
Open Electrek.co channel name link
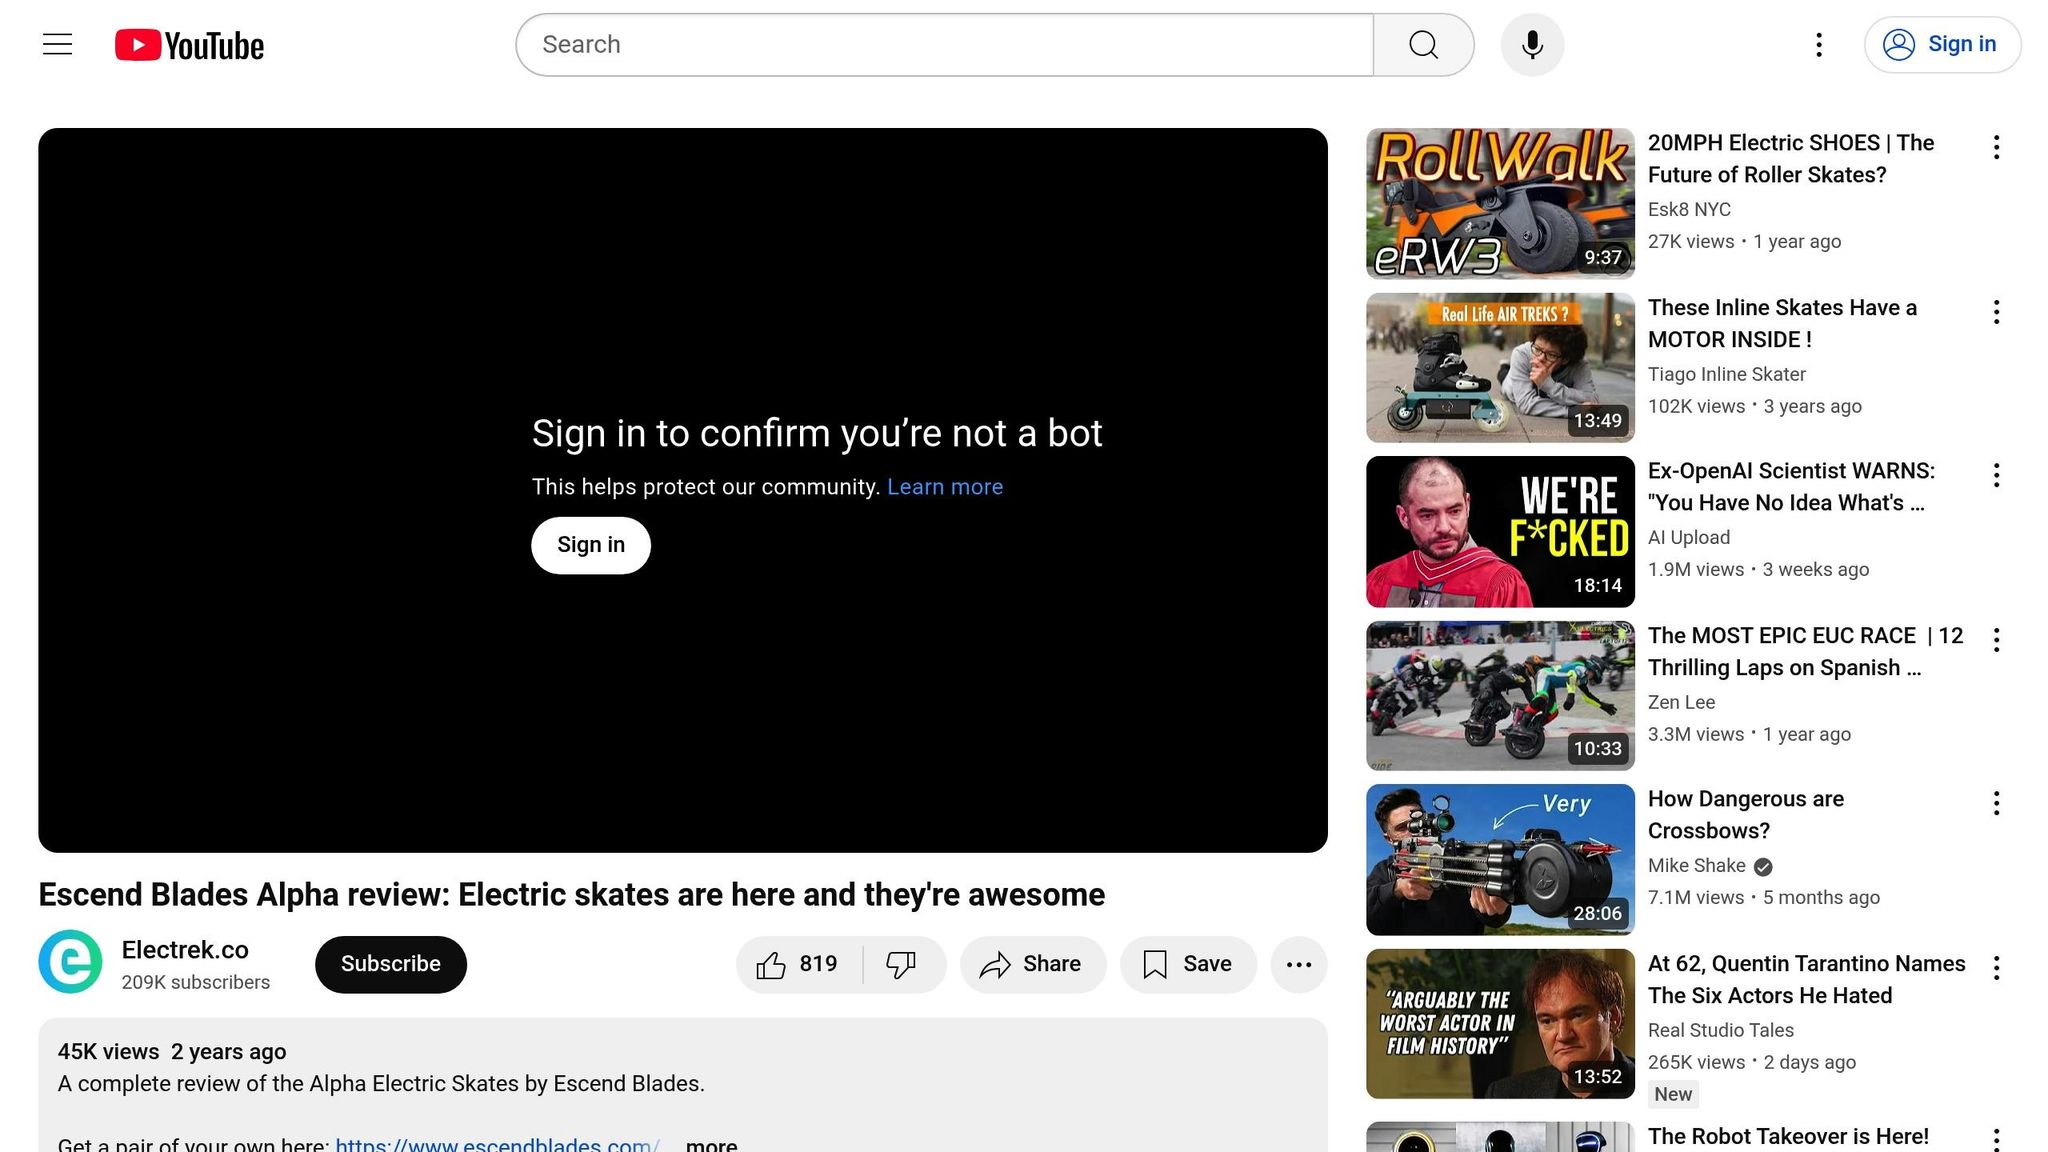coord(185,950)
